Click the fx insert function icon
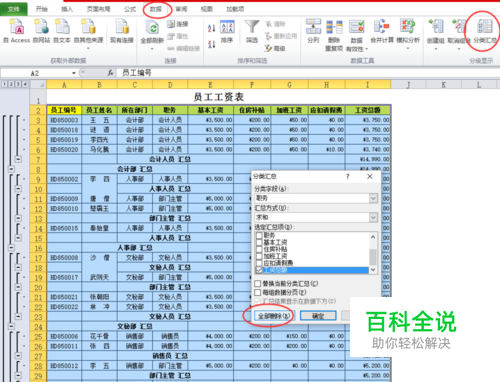The width and height of the screenshot is (500, 382). point(110,73)
